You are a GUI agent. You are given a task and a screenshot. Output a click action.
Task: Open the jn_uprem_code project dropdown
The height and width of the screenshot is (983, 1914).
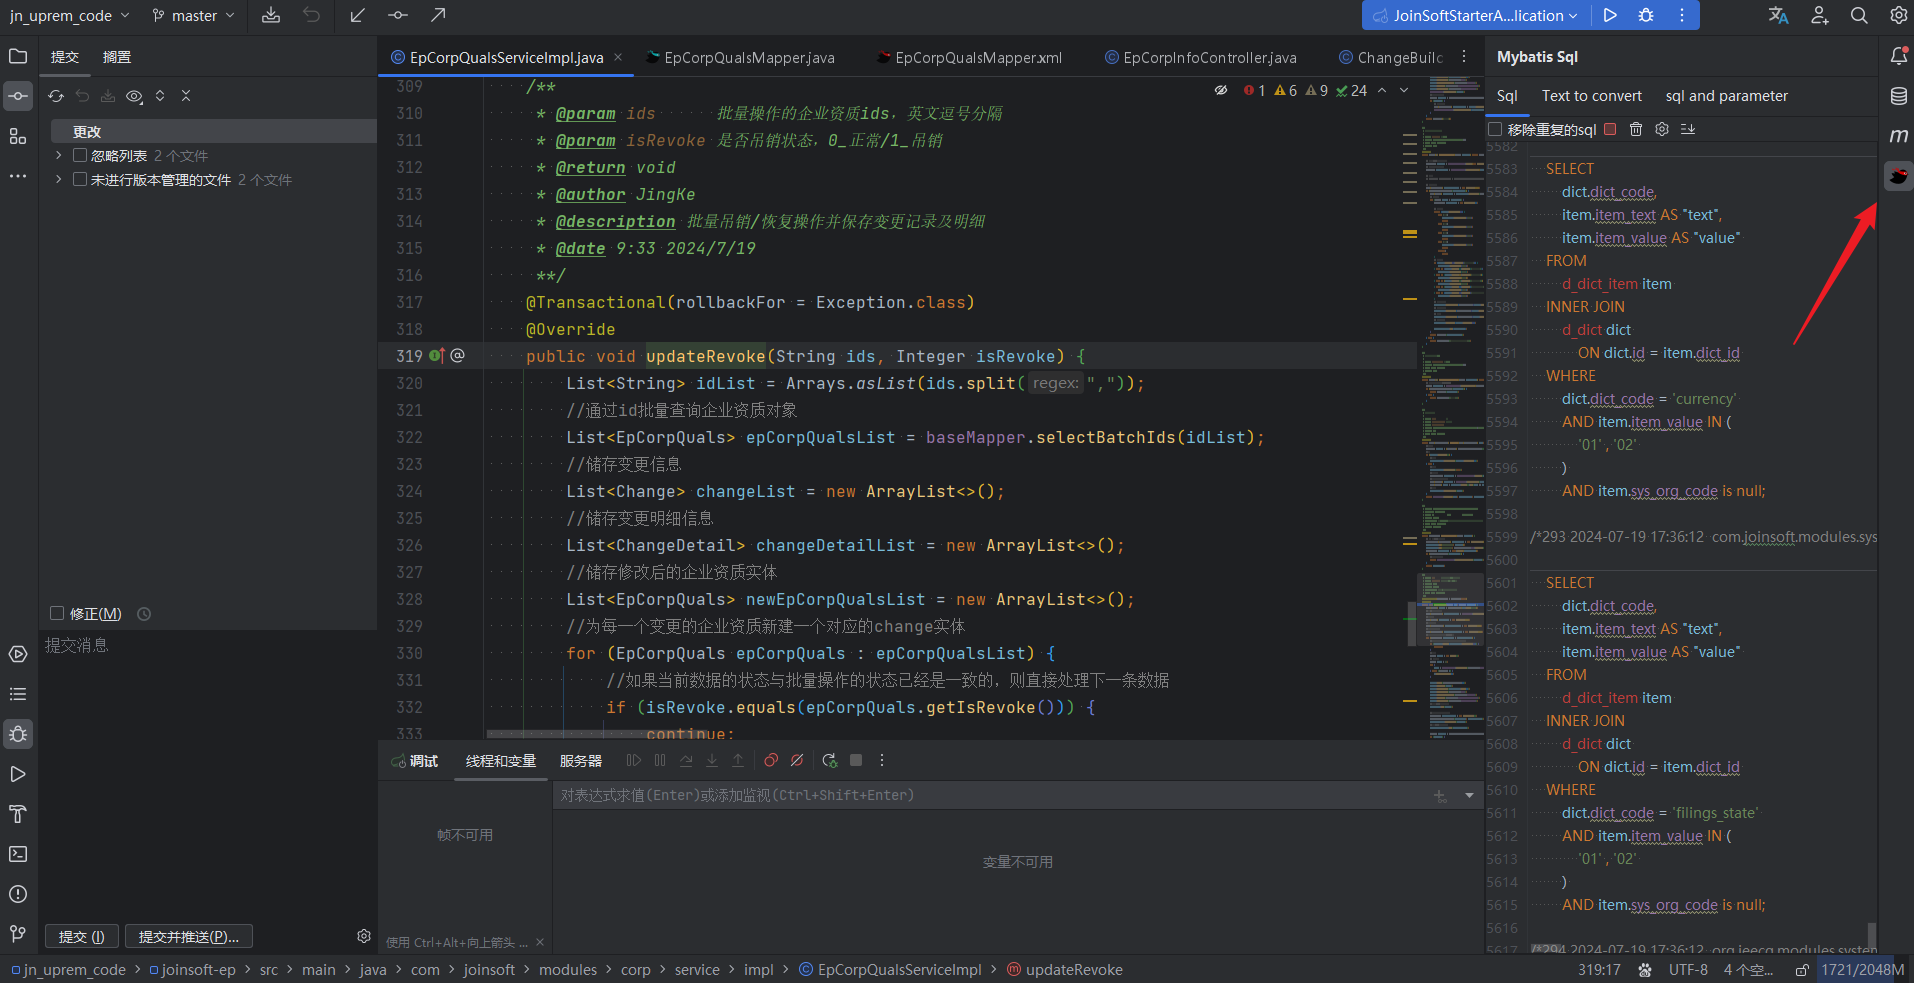(69, 15)
